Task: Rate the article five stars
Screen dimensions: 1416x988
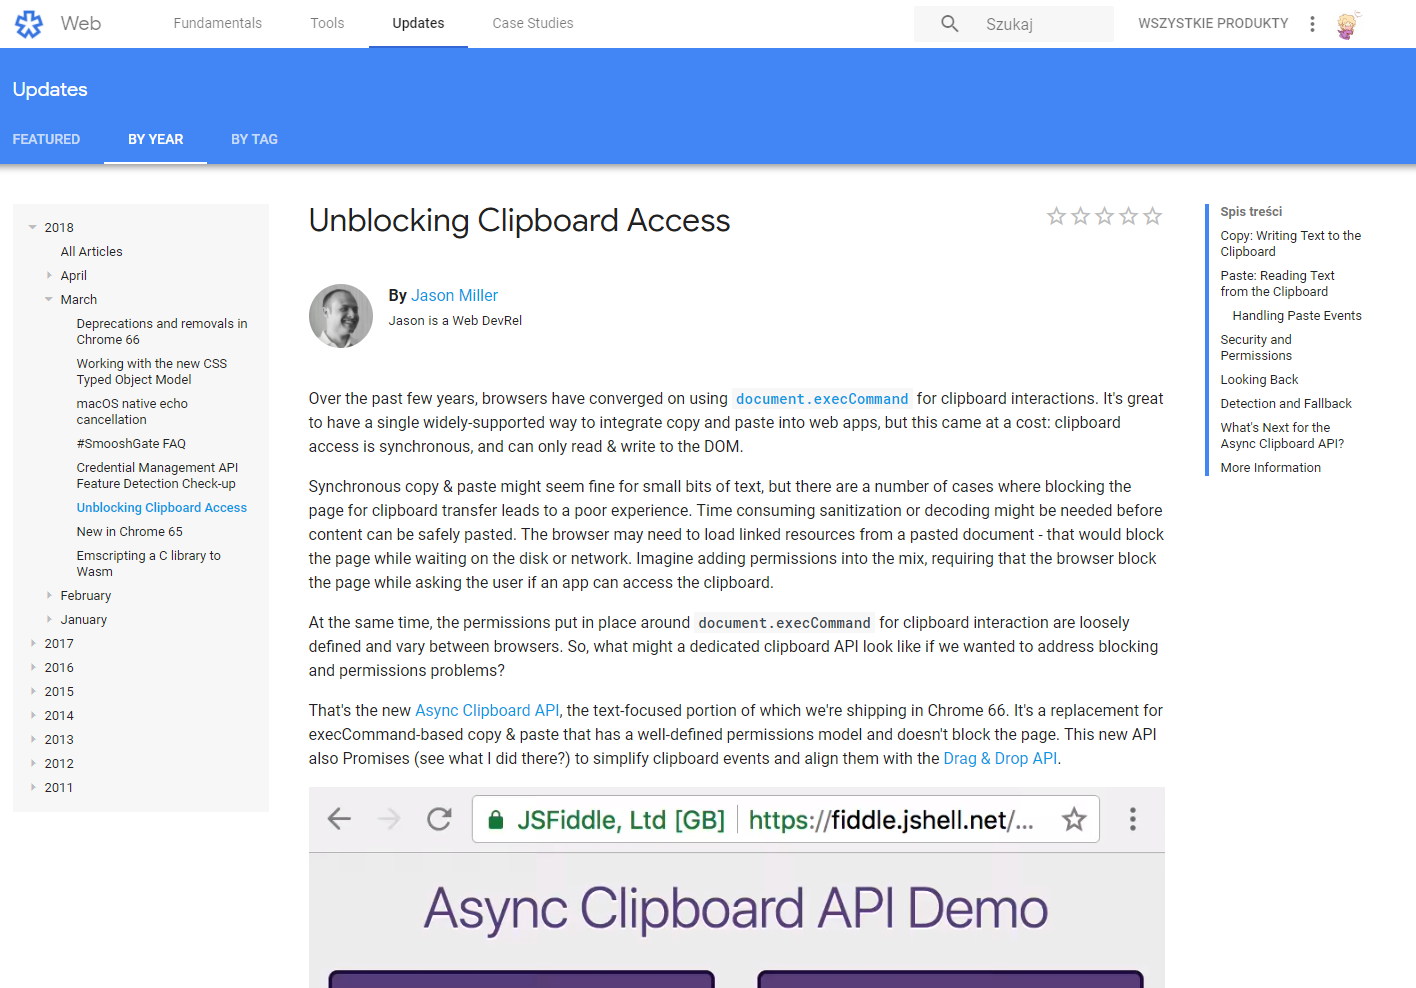Action: click(x=1152, y=216)
